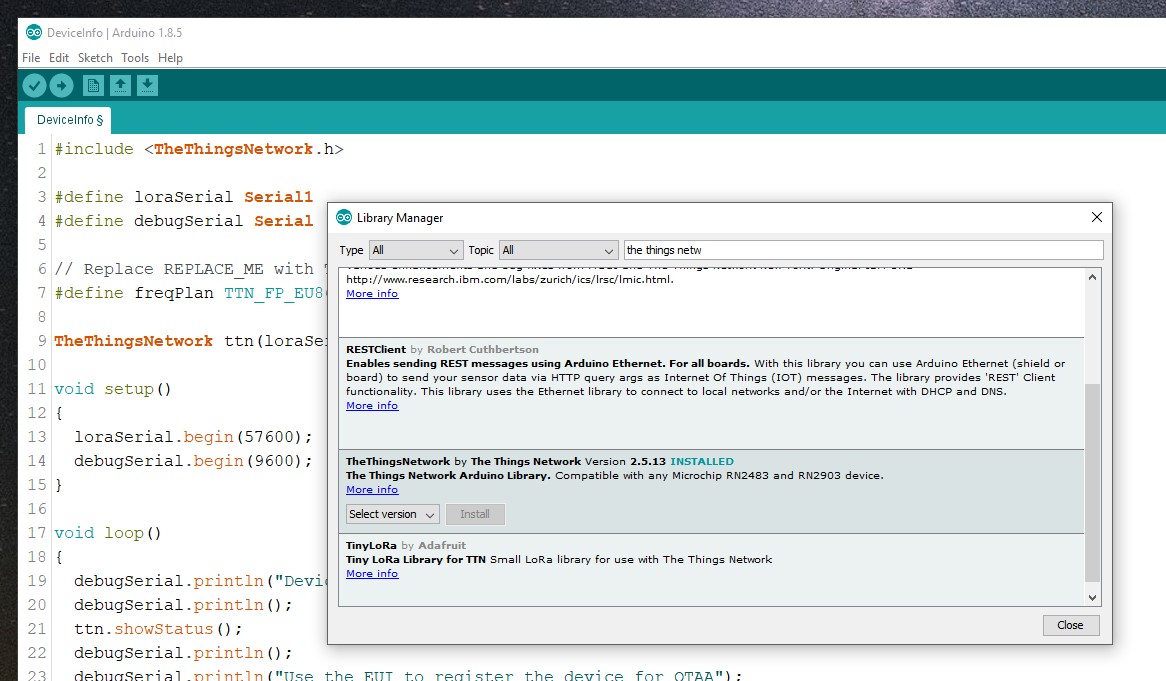
Task: Expand the Type filter dropdown
Action: coord(416,250)
